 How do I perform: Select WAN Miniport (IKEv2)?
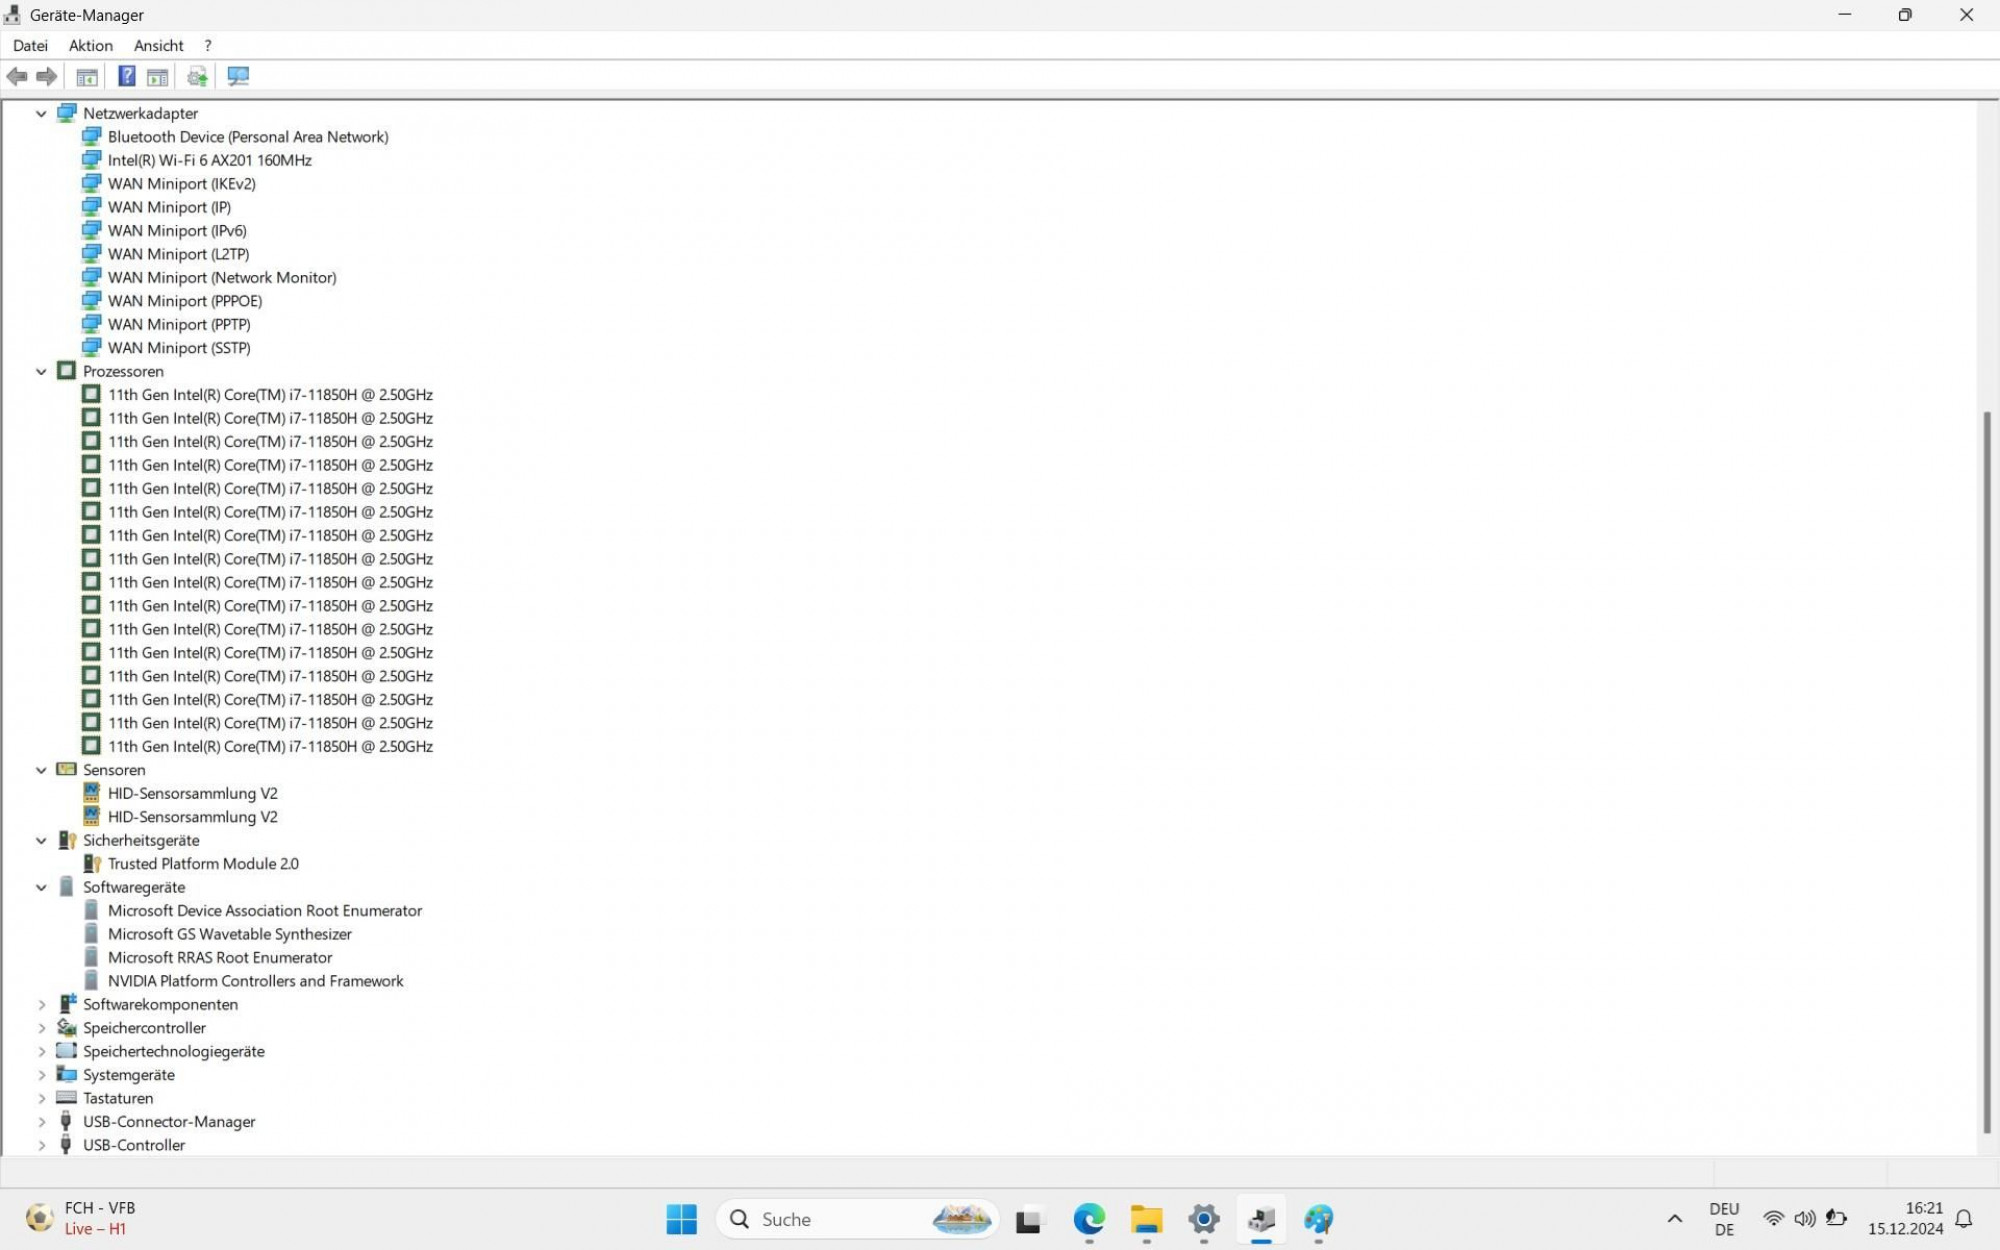point(182,184)
